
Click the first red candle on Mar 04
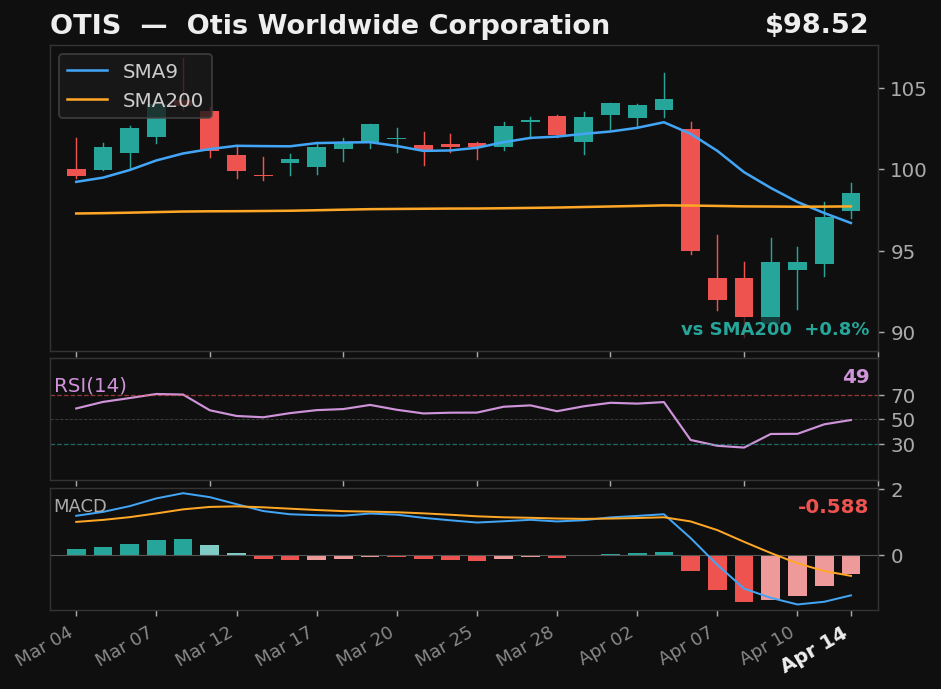click(76, 172)
